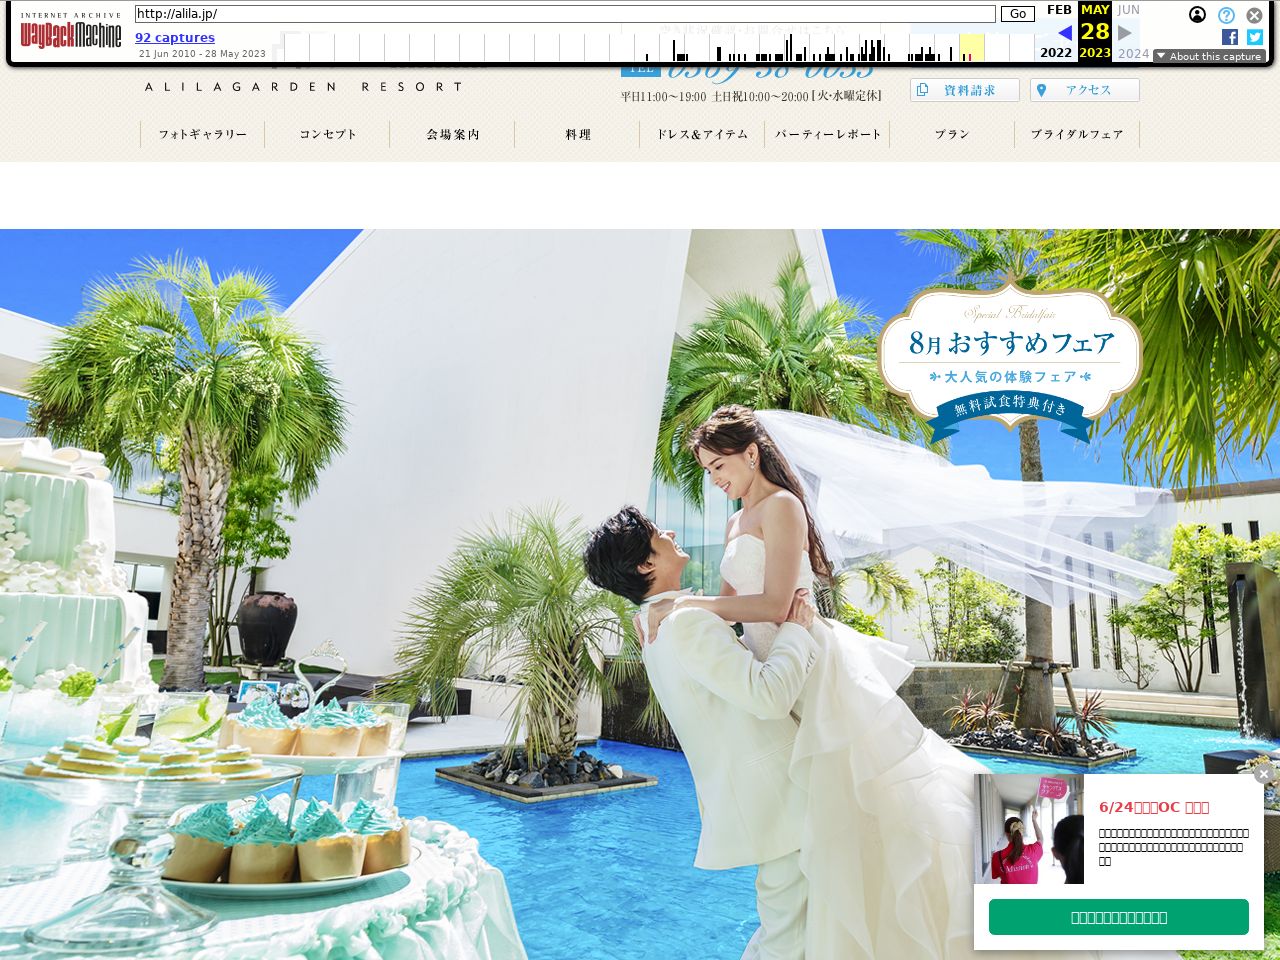The height and width of the screenshot is (960, 1280).
Task: Click the Wayback Machine logo
Action: [70, 30]
